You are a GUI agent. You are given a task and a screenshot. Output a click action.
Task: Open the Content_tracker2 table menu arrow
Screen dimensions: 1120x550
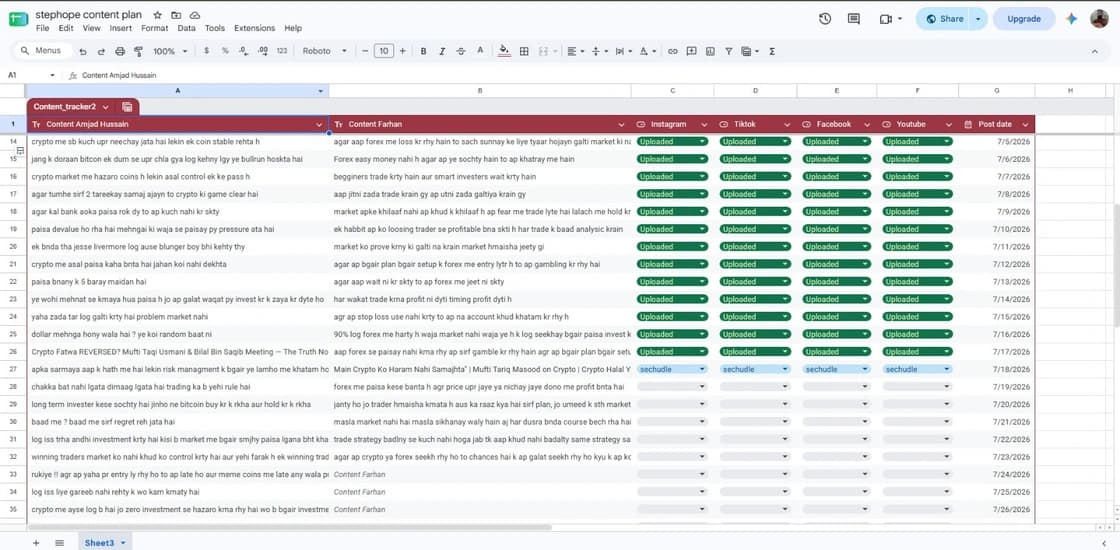106,106
